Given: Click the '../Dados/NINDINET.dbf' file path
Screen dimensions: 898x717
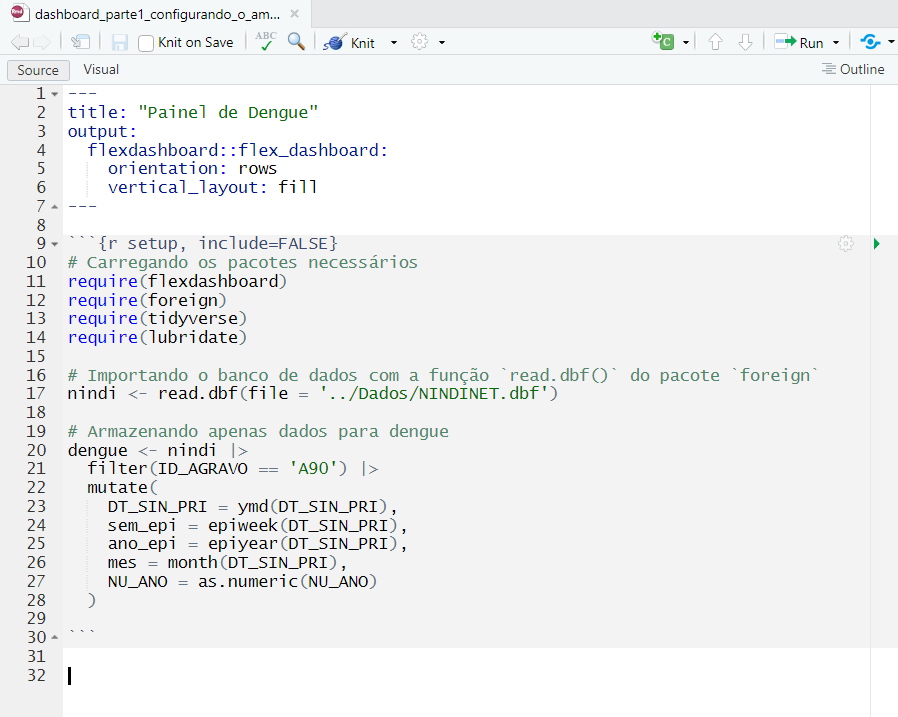Looking at the screenshot, I should tap(434, 393).
